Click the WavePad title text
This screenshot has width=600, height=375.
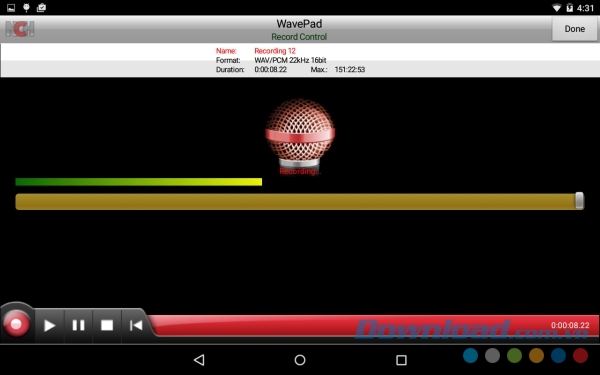pyautogui.click(x=299, y=24)
